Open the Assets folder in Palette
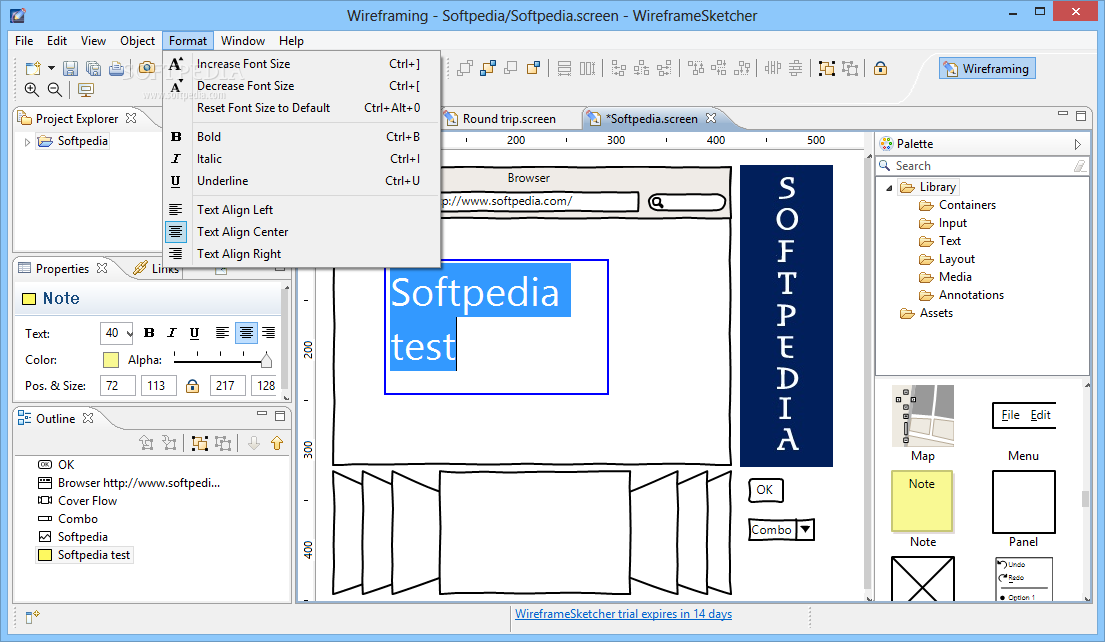 [926, 313]
